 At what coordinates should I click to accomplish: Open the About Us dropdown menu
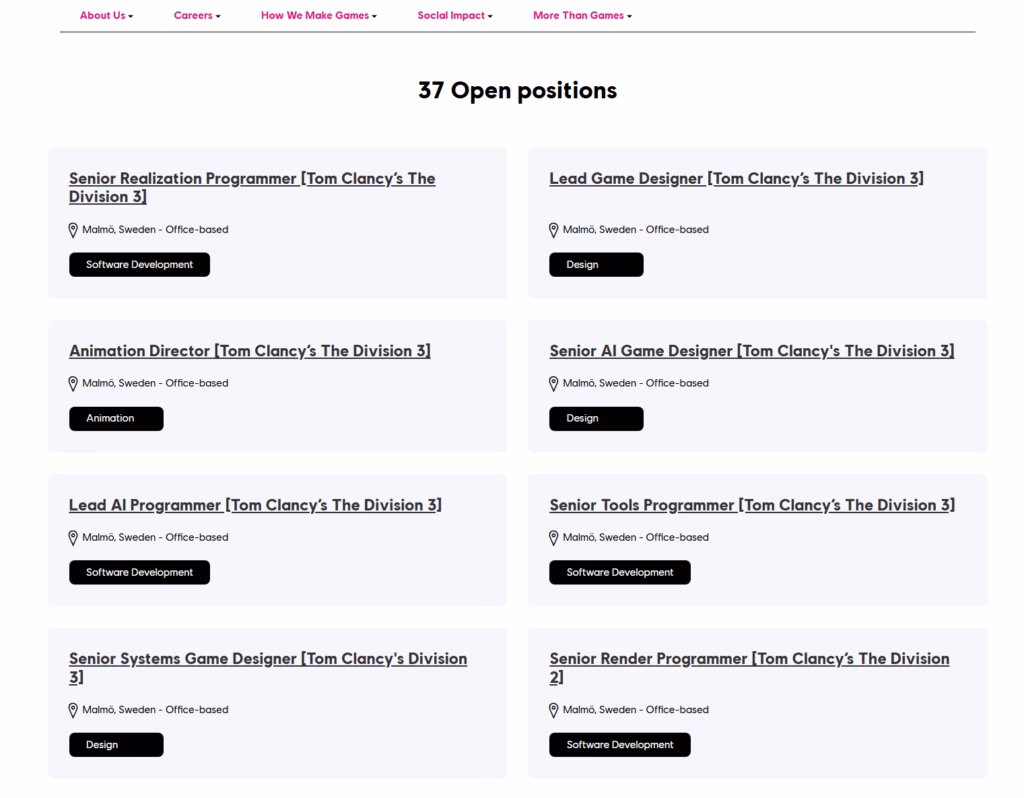tap(106, 15)
